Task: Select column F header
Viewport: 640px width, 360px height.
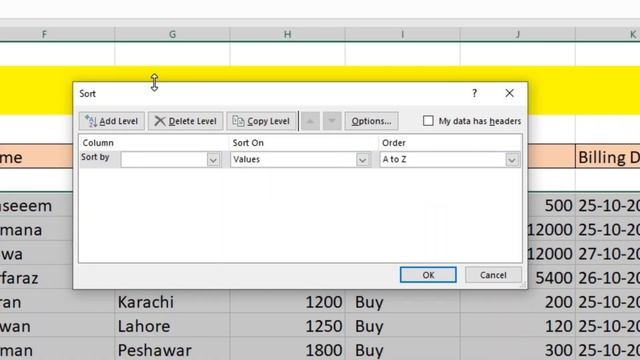Action: (x=57, y=34)
